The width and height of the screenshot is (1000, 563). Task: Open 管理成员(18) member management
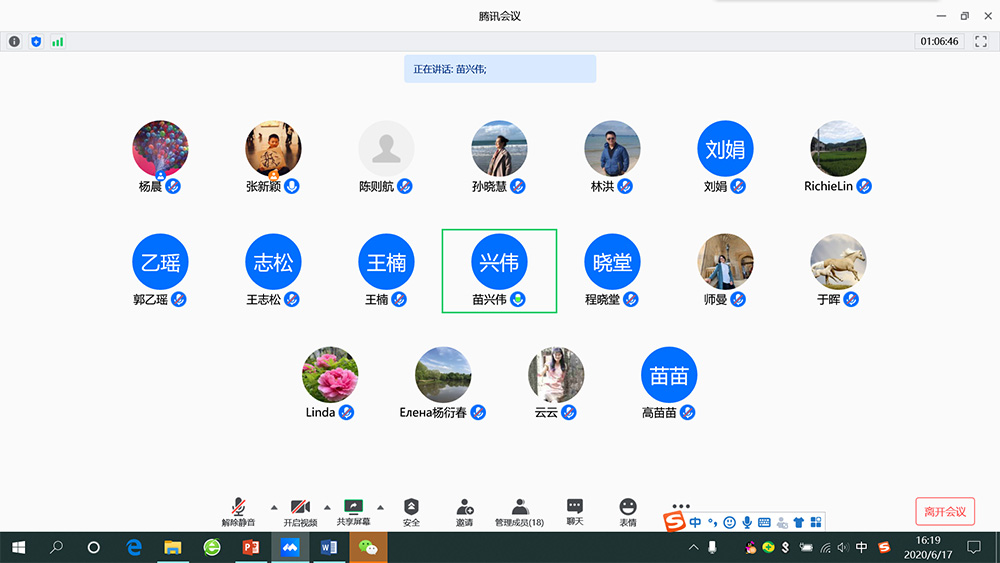click(519, 512)
